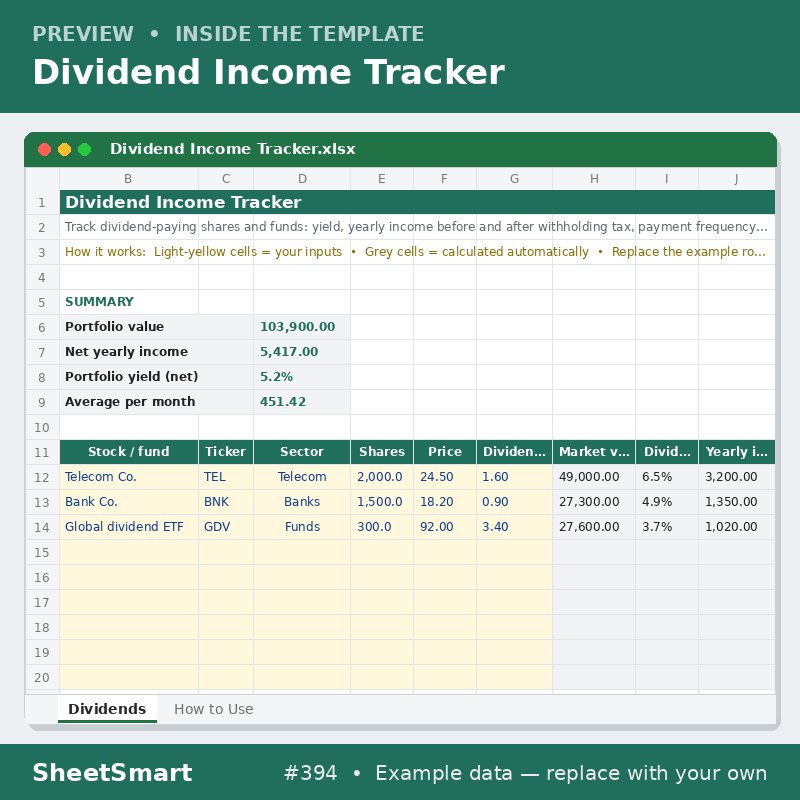Select the 'Telecom Co.' cell
This screenshot has height=800, width=800.
tap(129, 477)
